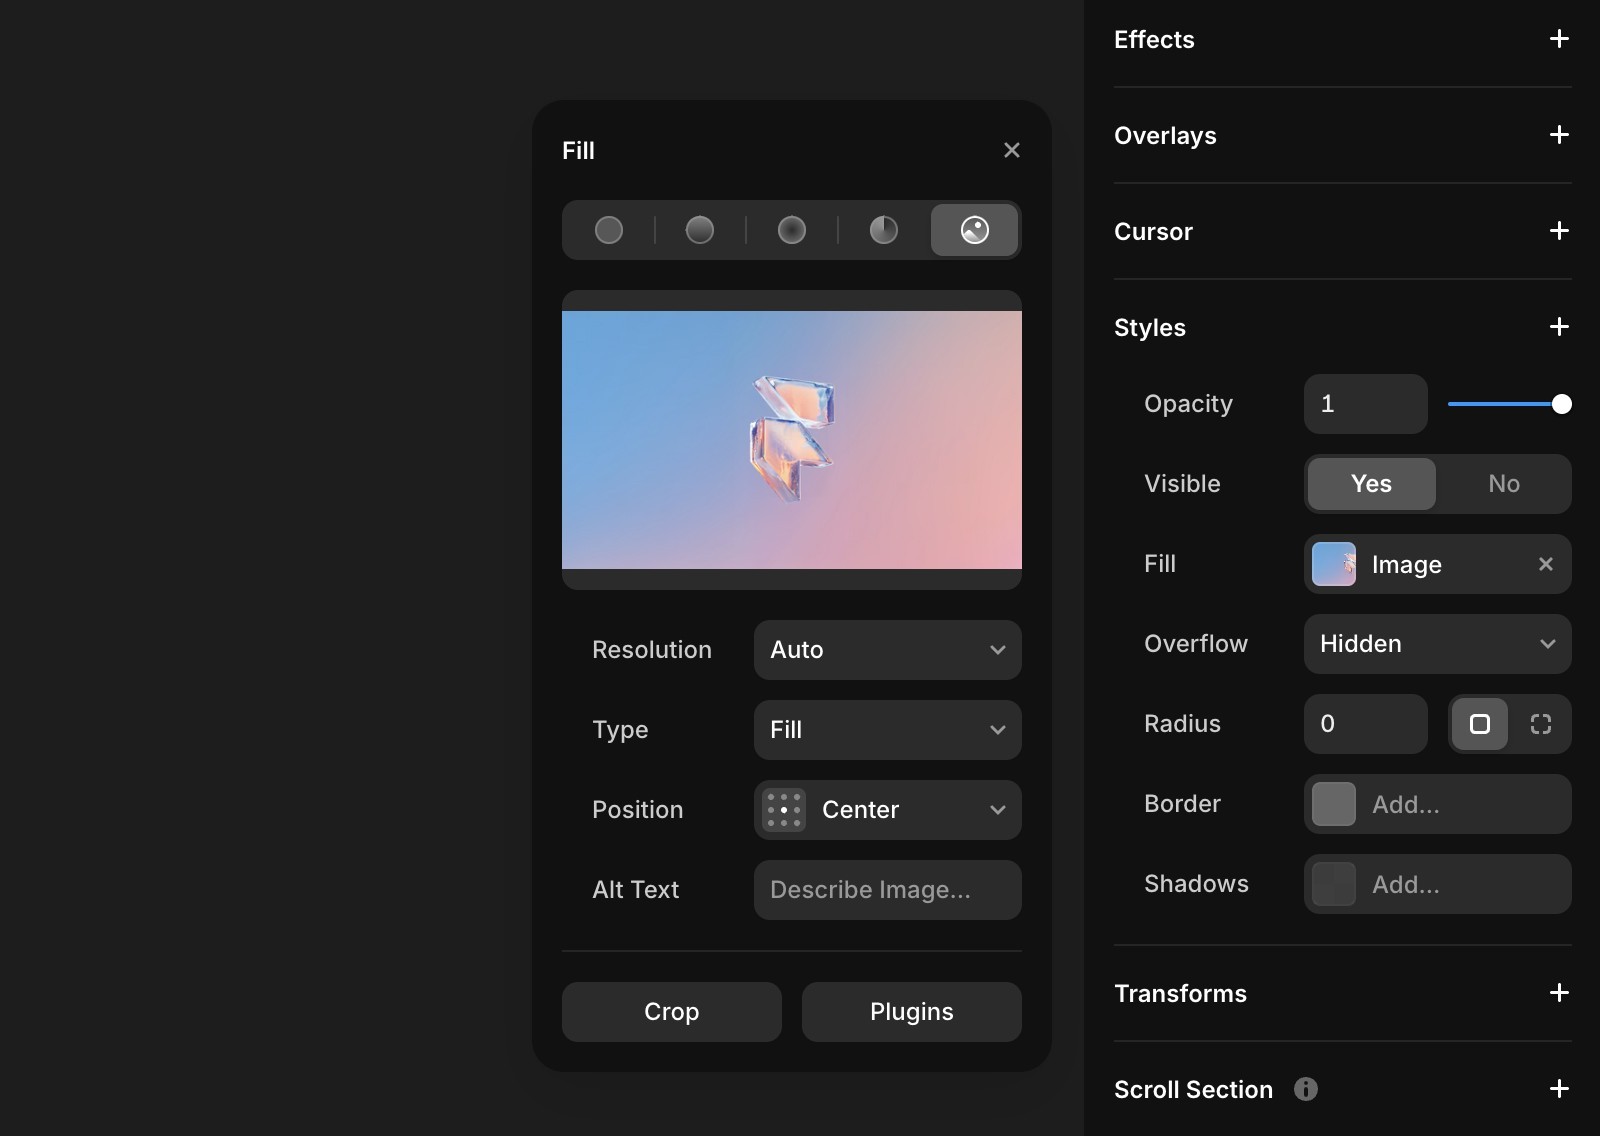Click the Border color swatch
Viewport: 1600px width, 1136px height.
(x=1334, y=804)
